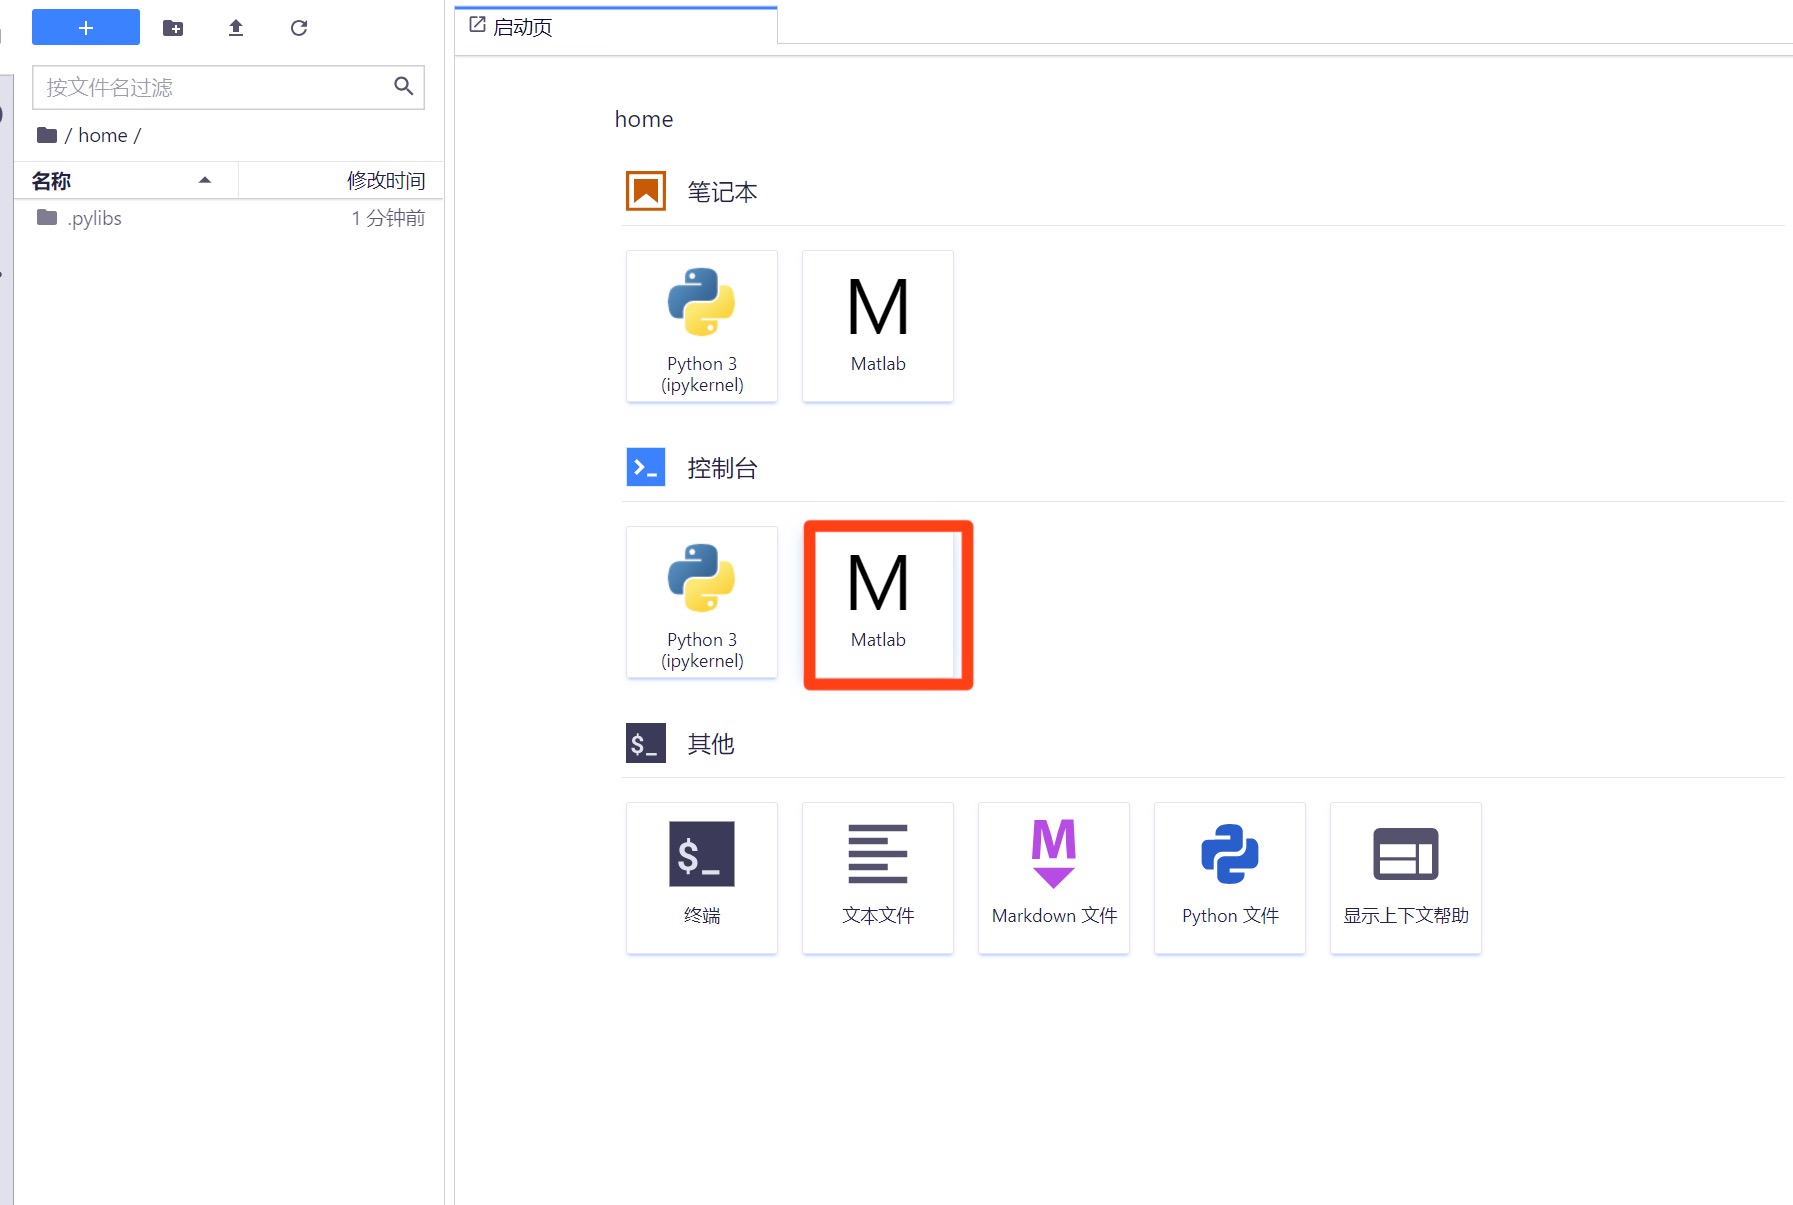This screenshot has width=1793, height=1205.
Task: Start a Matlab console
Action: (878, 603)
